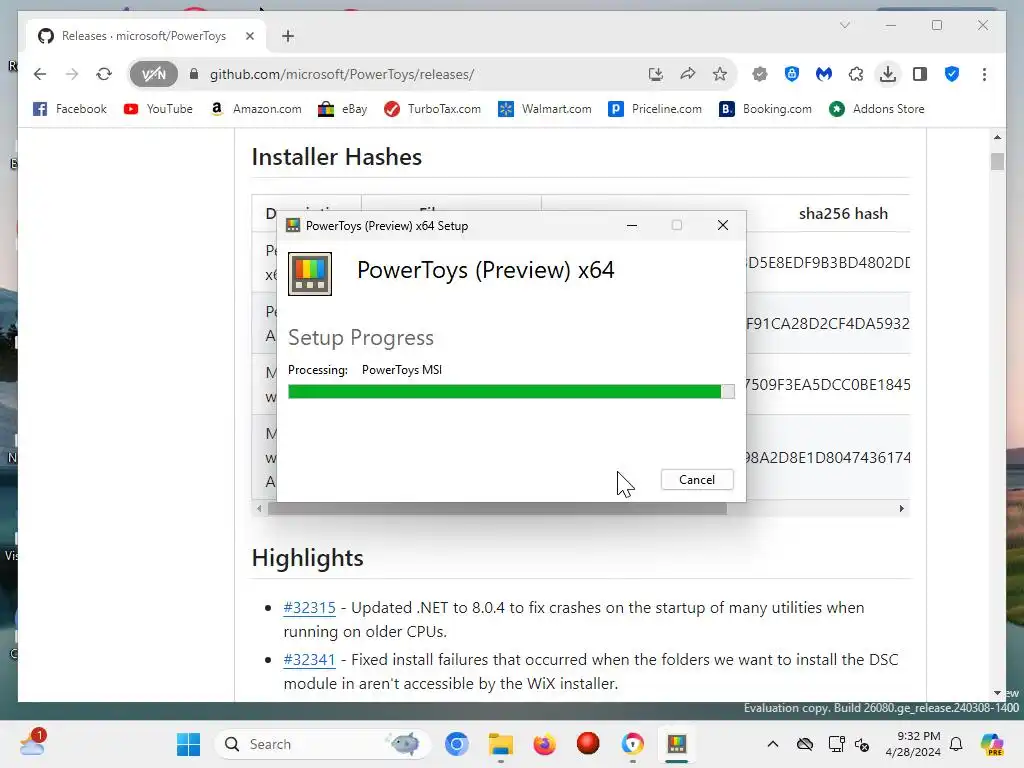This screenshot has width=1024, height=768.
Task: Open File Explorer from taskbar
Action: coord(501,744)
